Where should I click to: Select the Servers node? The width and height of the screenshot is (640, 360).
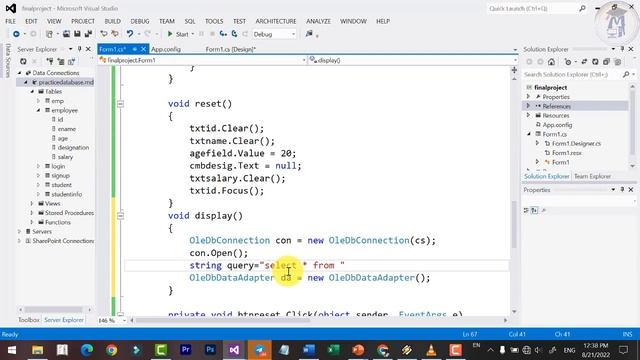(x=42, y=231)
